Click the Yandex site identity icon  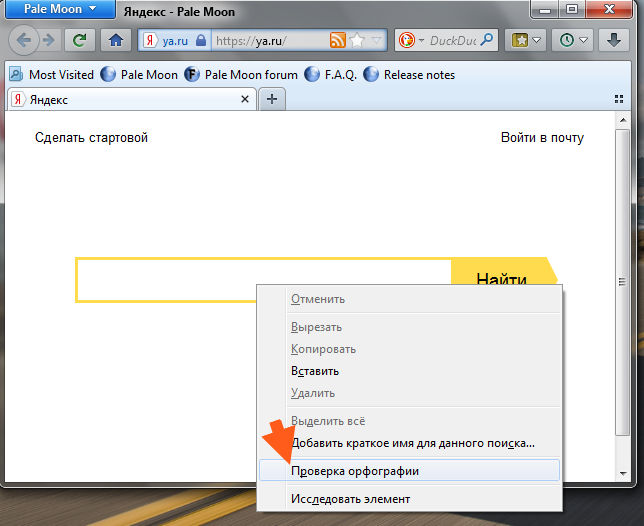(x=150, y=40)
